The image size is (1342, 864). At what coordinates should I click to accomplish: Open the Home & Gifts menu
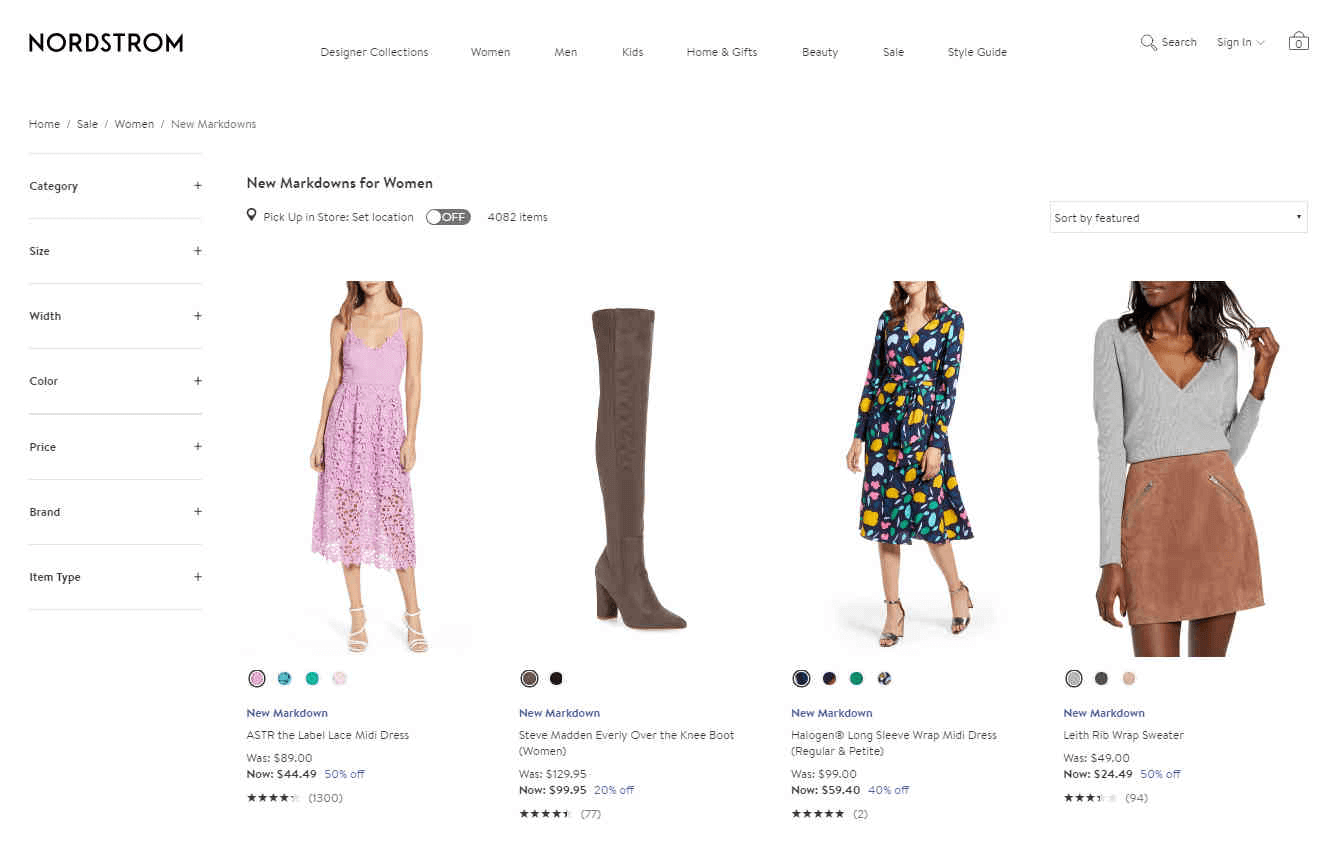click(x=722, y=52)
